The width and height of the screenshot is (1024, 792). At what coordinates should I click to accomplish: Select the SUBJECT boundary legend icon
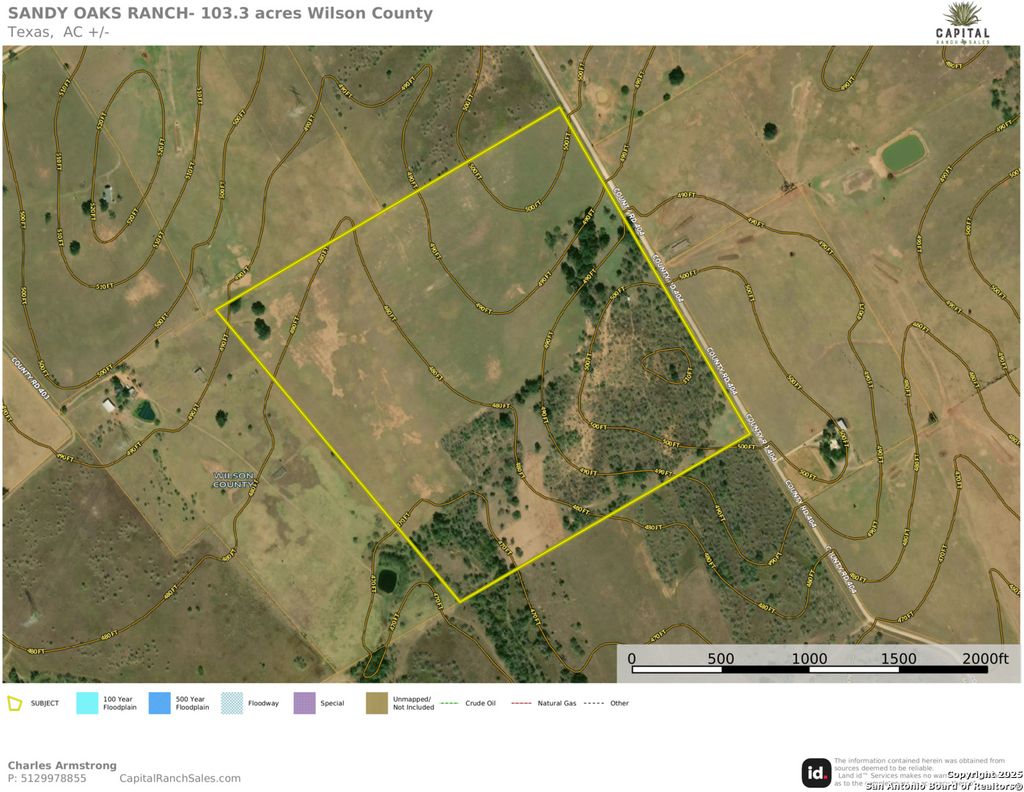coord(17,703)
